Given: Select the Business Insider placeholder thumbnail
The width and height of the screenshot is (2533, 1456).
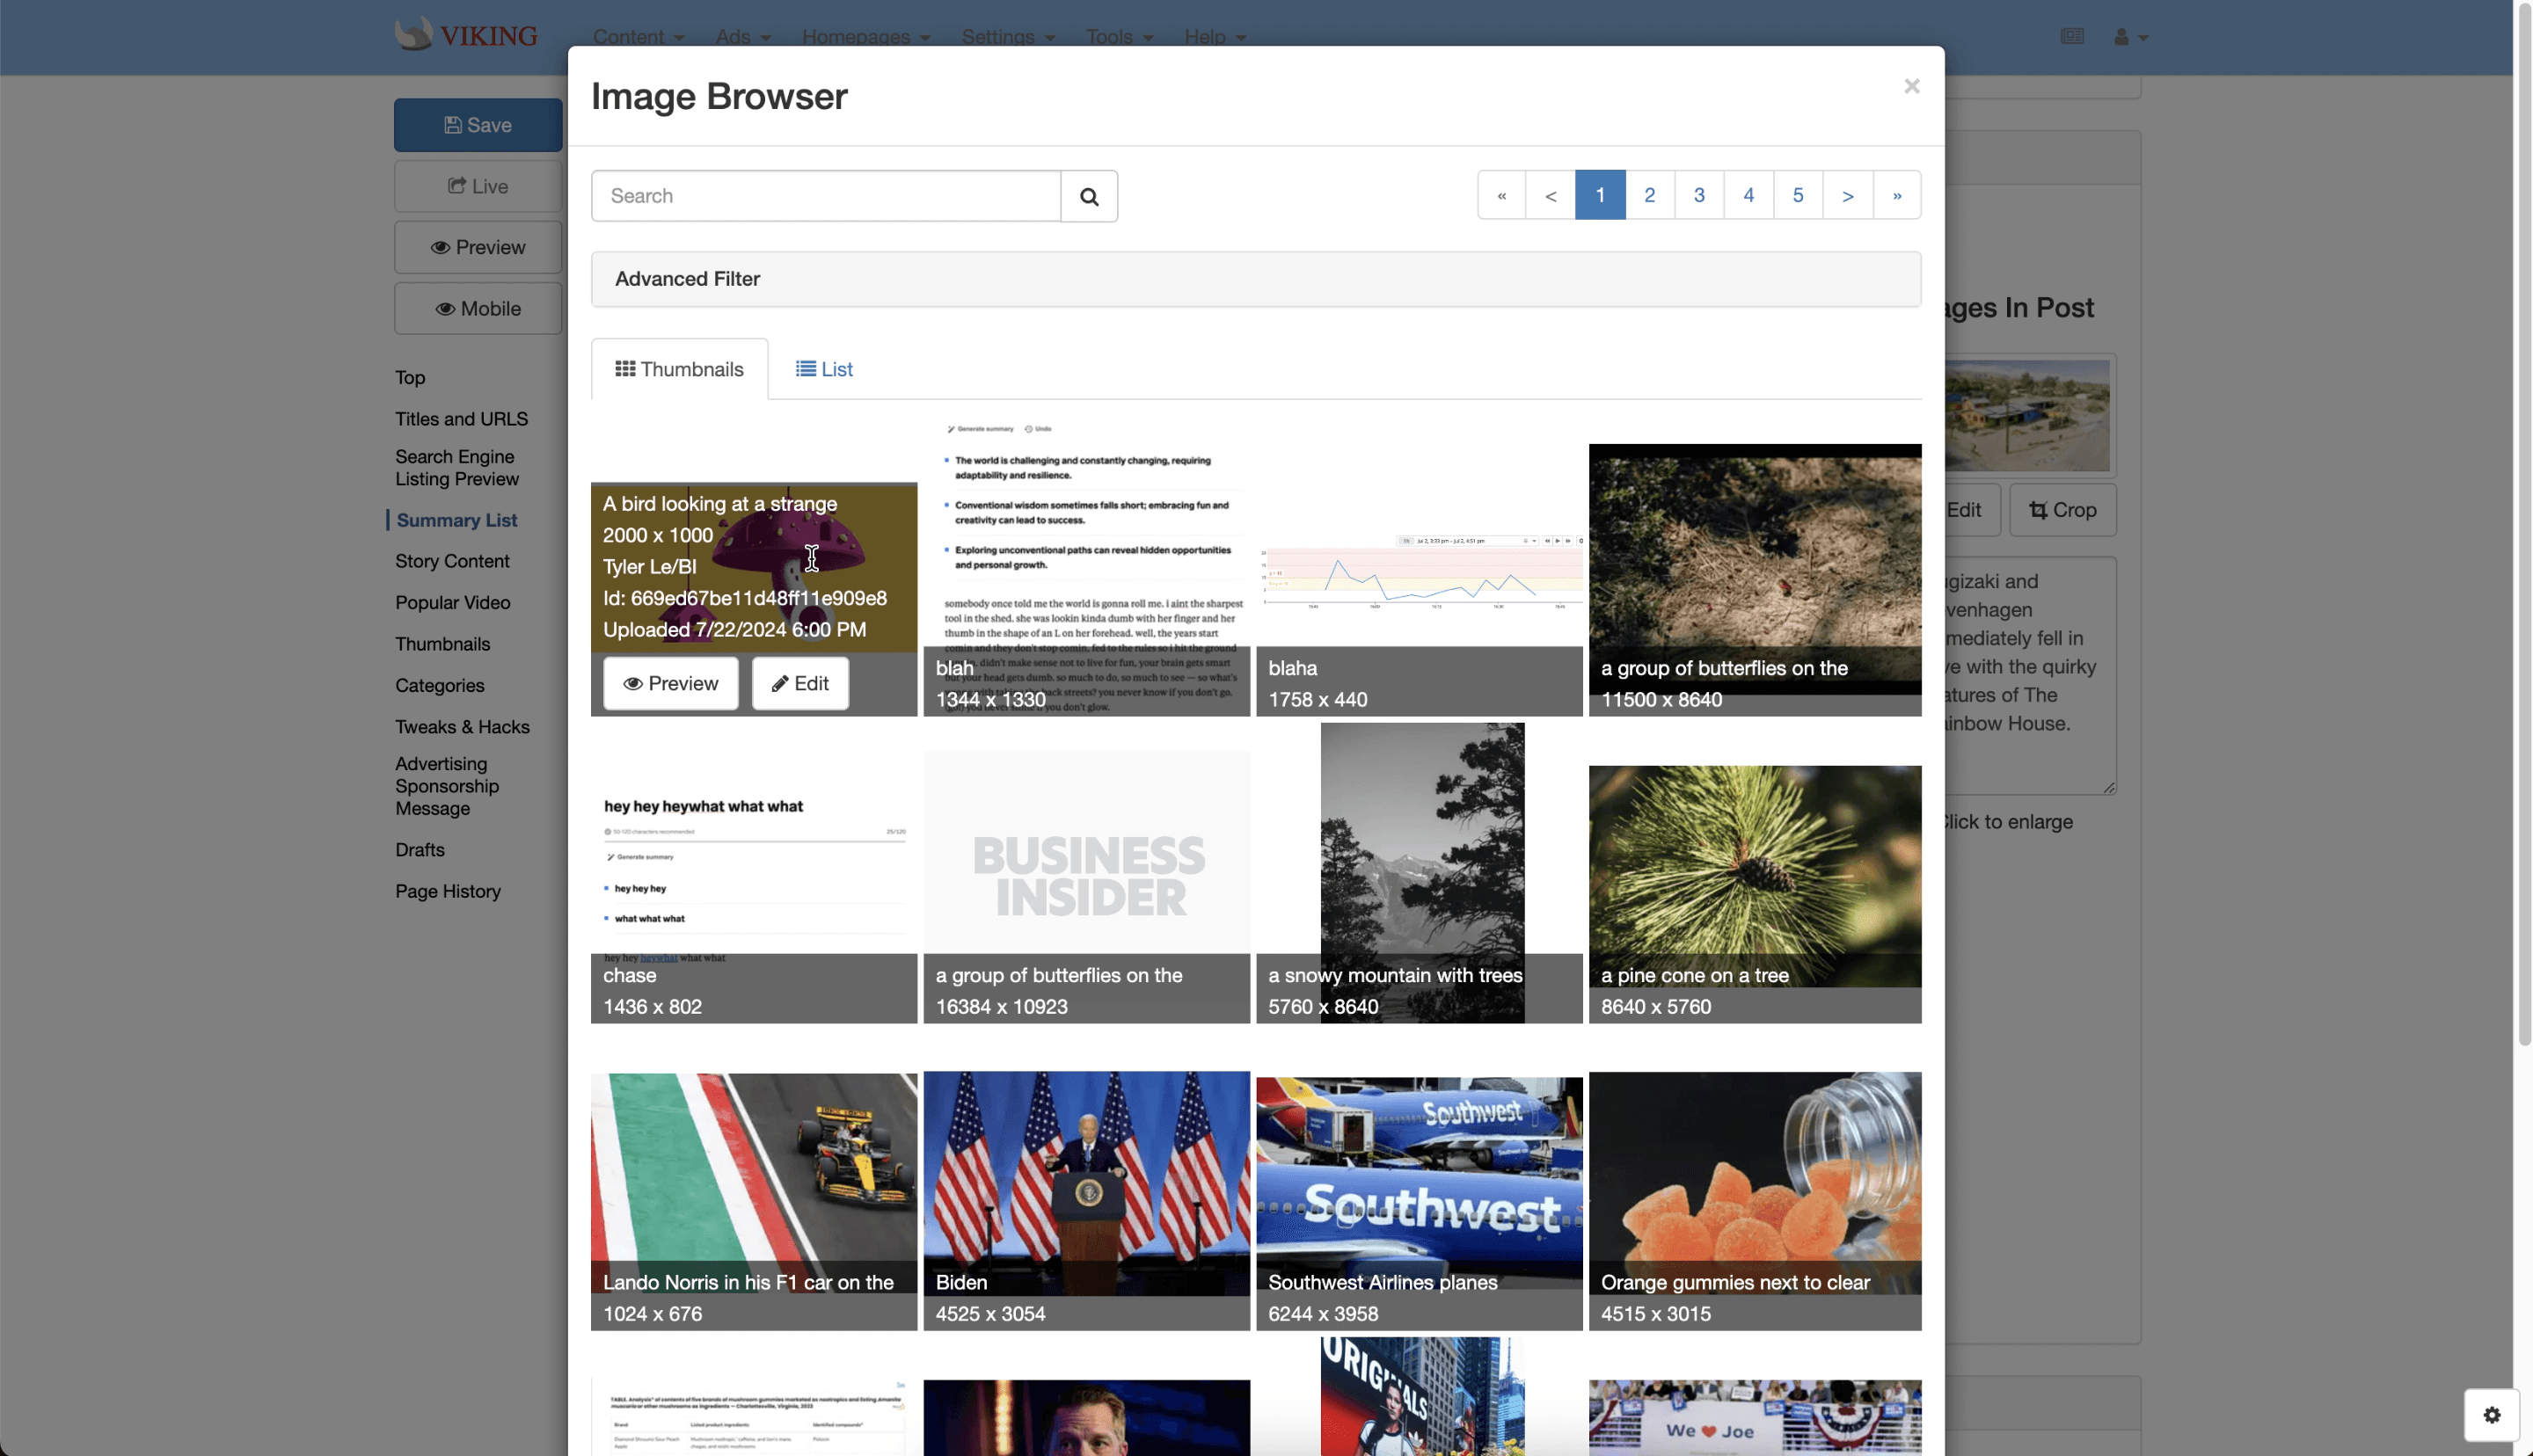Looking at the screenshot, I should click(x=1086, y=888).
